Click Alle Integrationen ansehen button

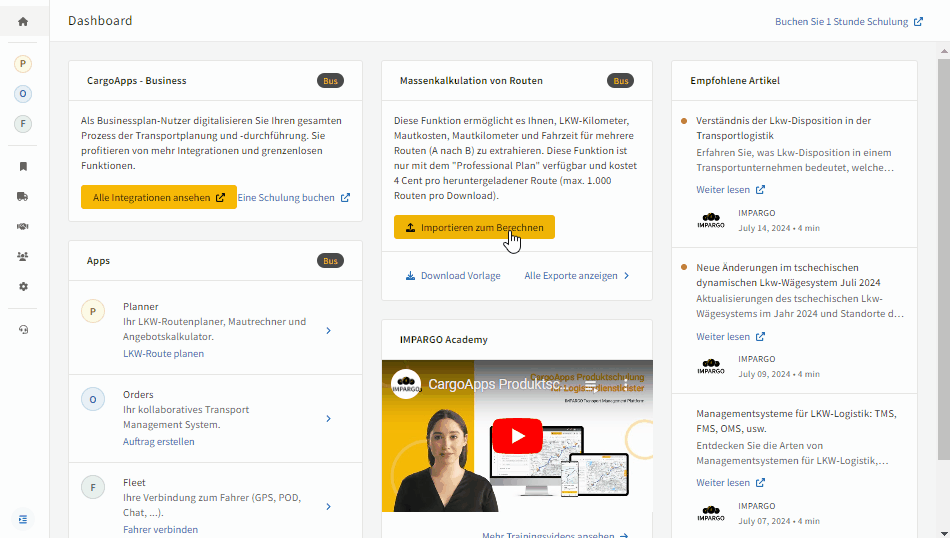(159, 198)
